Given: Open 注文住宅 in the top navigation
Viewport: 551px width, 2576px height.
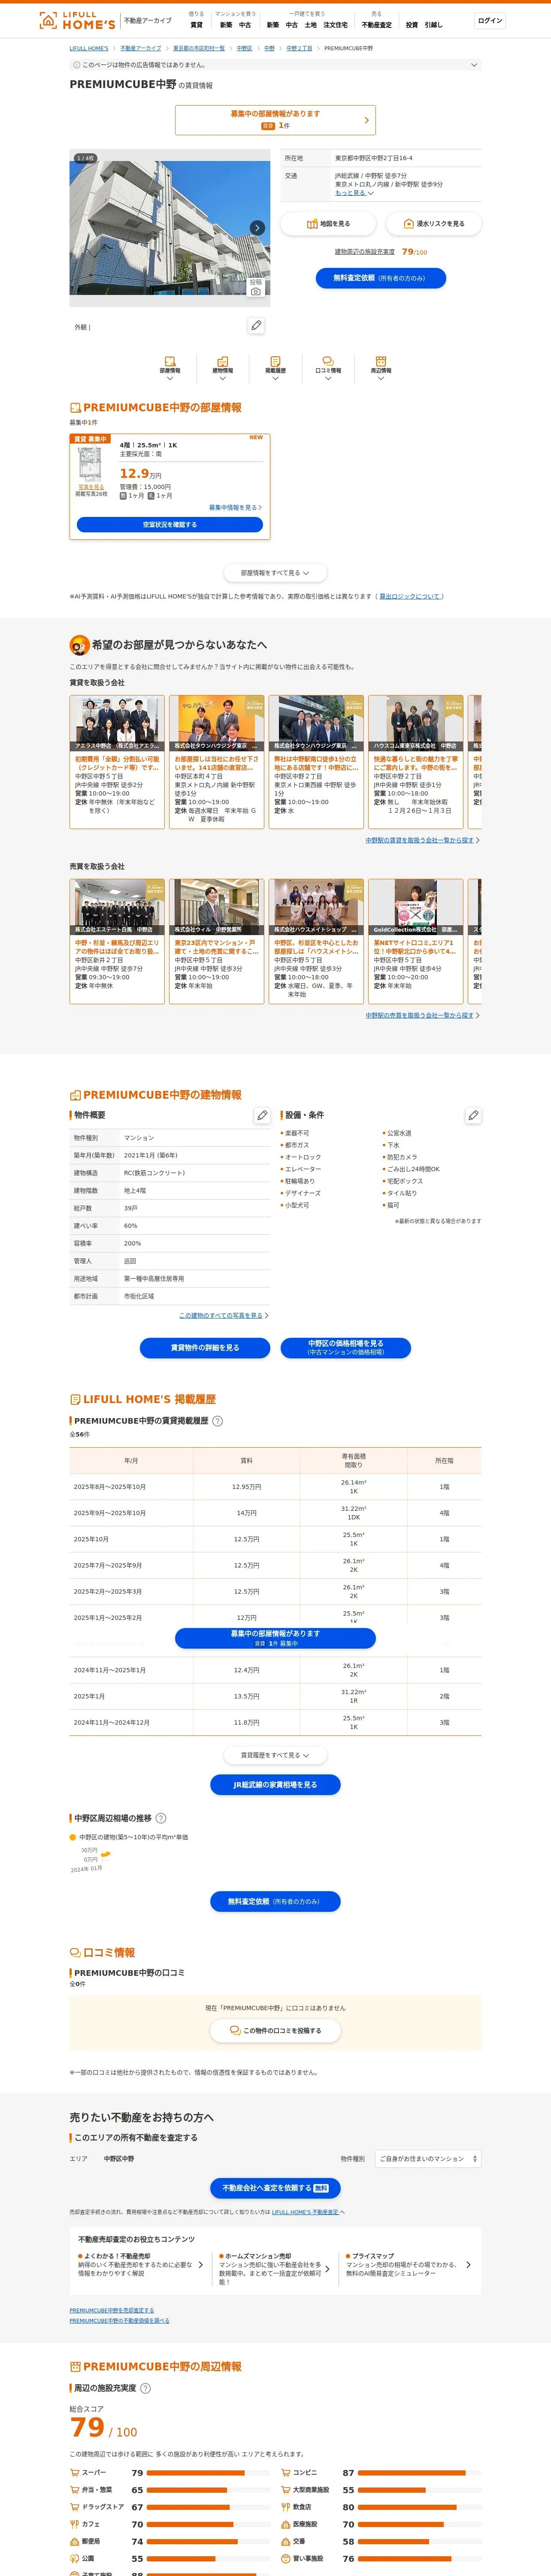Looking at the screenshot, I should click(x=335, y=25).
